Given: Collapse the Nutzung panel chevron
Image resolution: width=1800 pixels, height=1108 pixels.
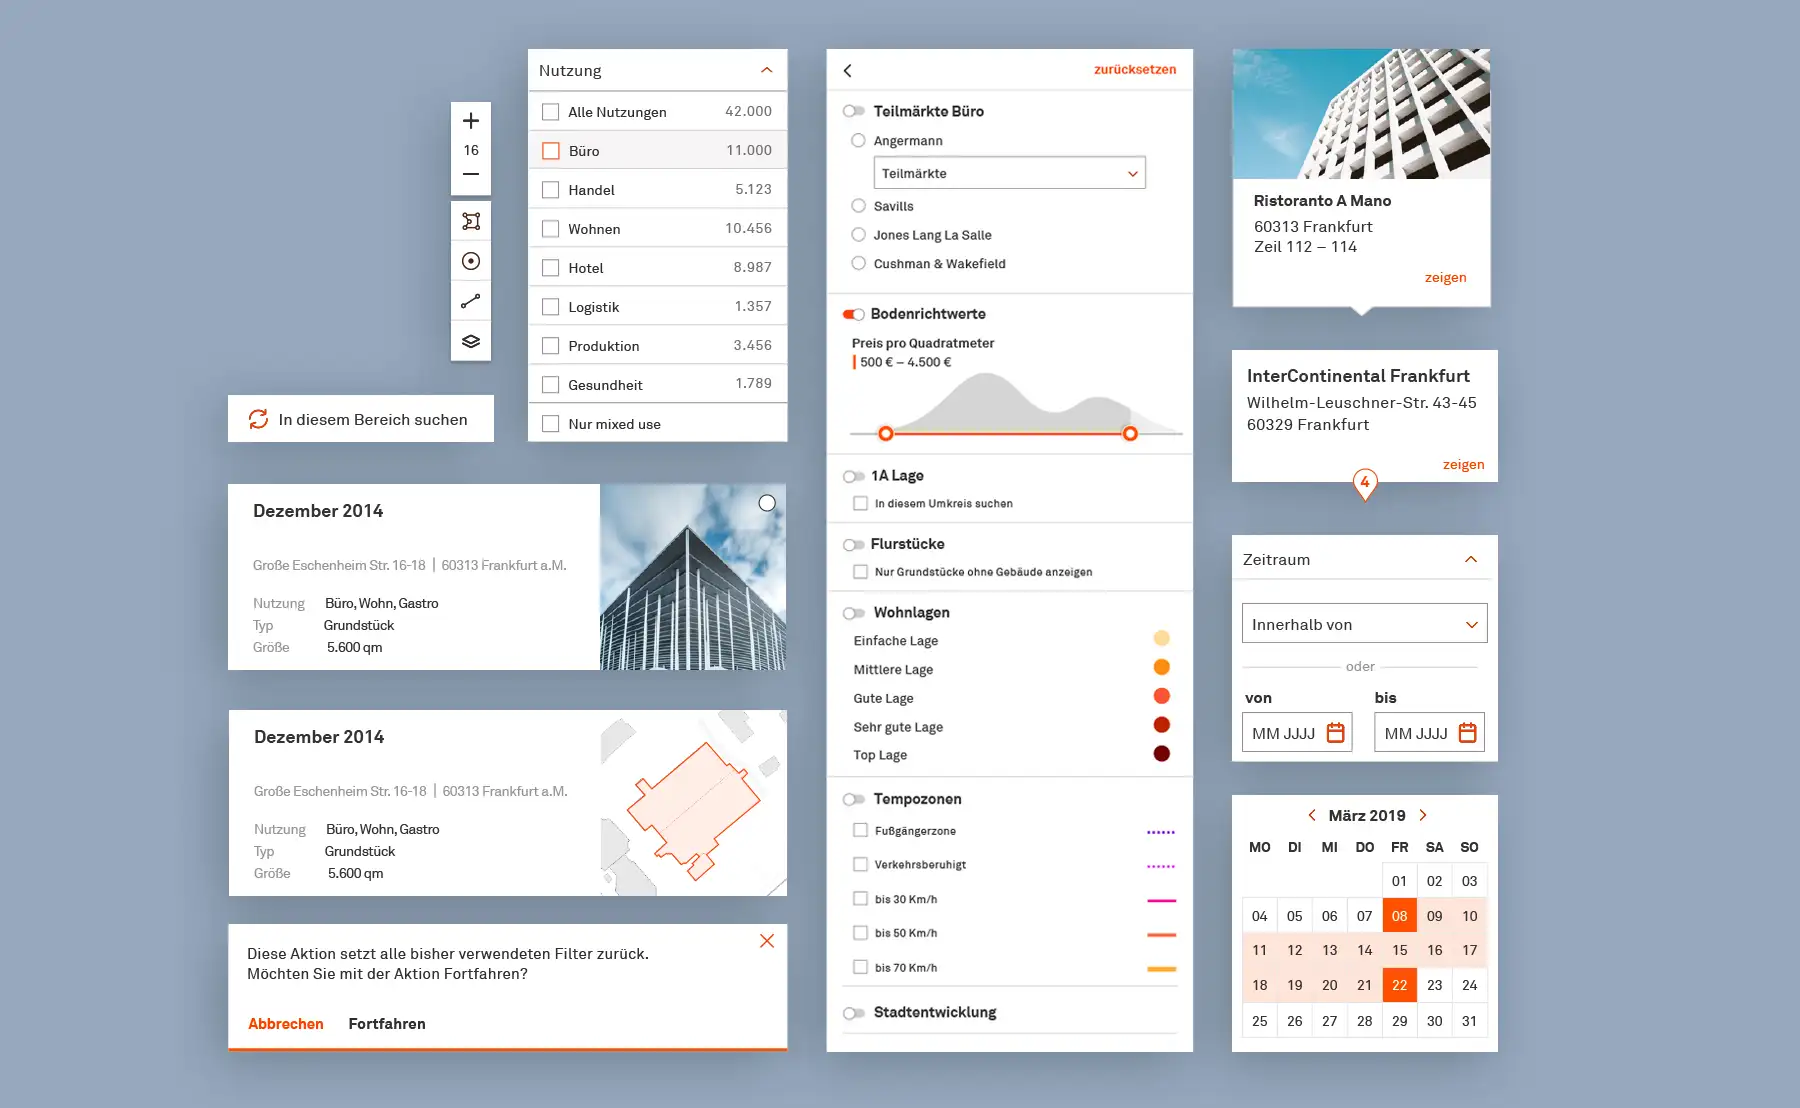Looking at the screenshot, I should tap(767, 70).
